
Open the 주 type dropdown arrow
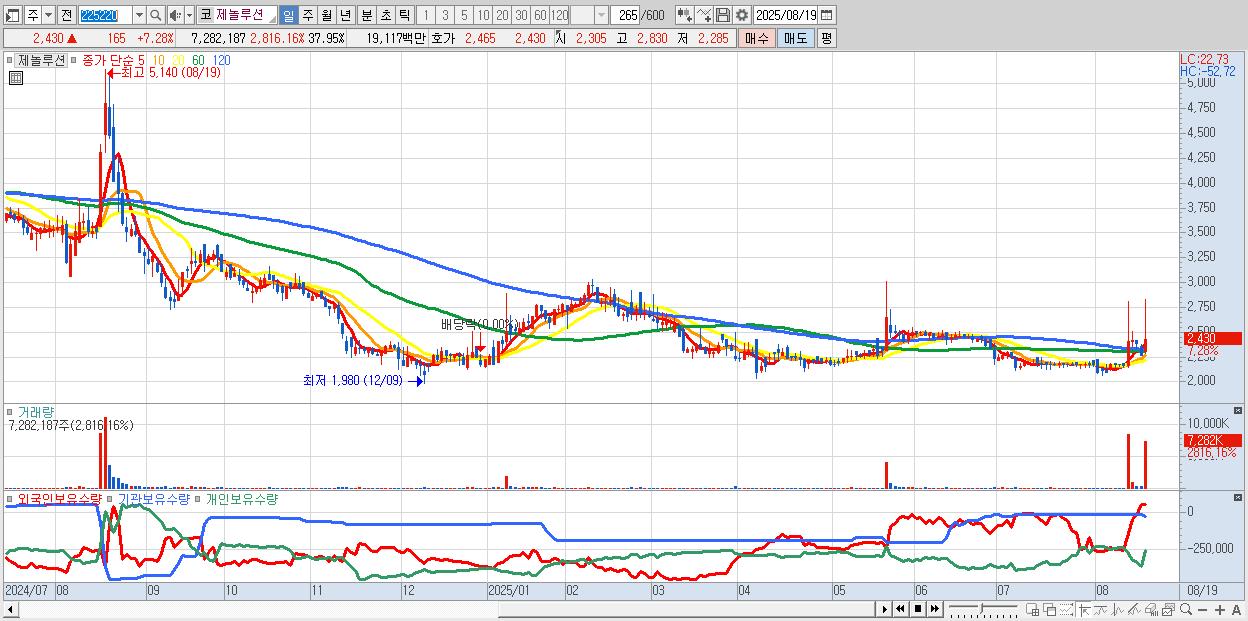click(x=48, y=15)
